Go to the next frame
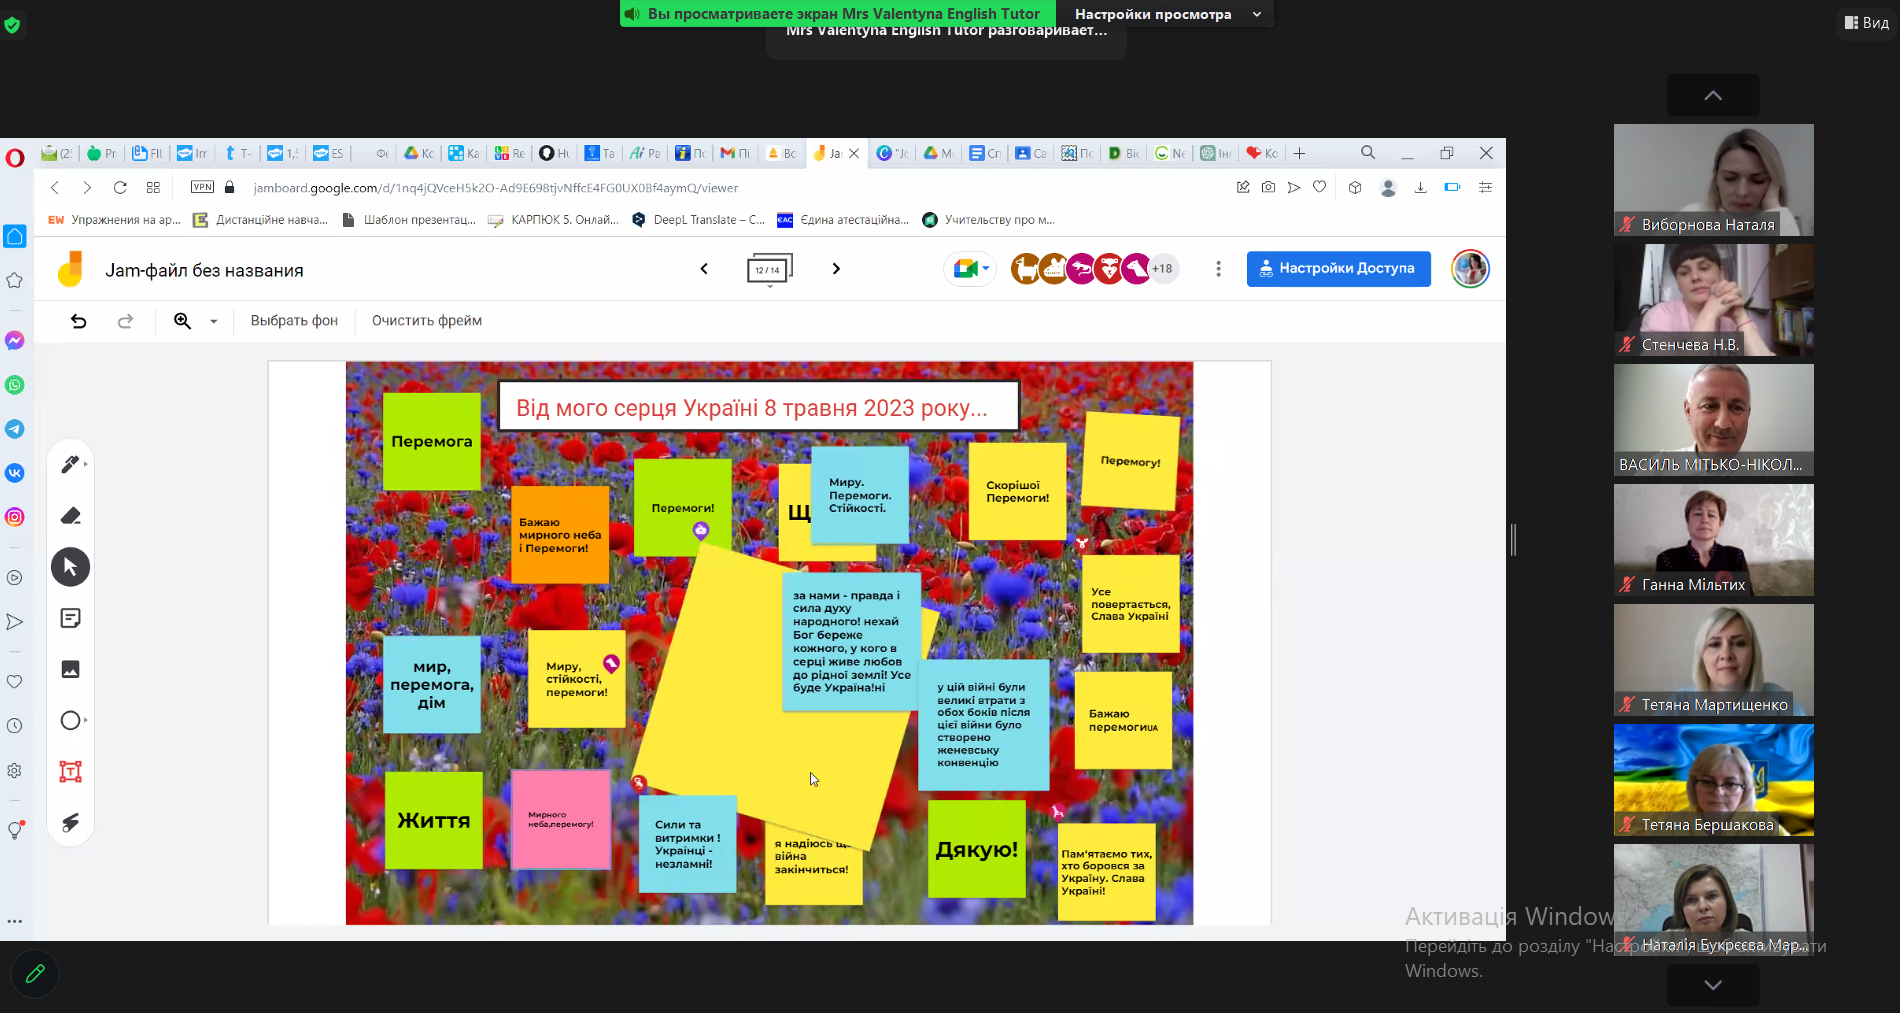This screenshot has width=1900, height=1013. coord(836,268)
